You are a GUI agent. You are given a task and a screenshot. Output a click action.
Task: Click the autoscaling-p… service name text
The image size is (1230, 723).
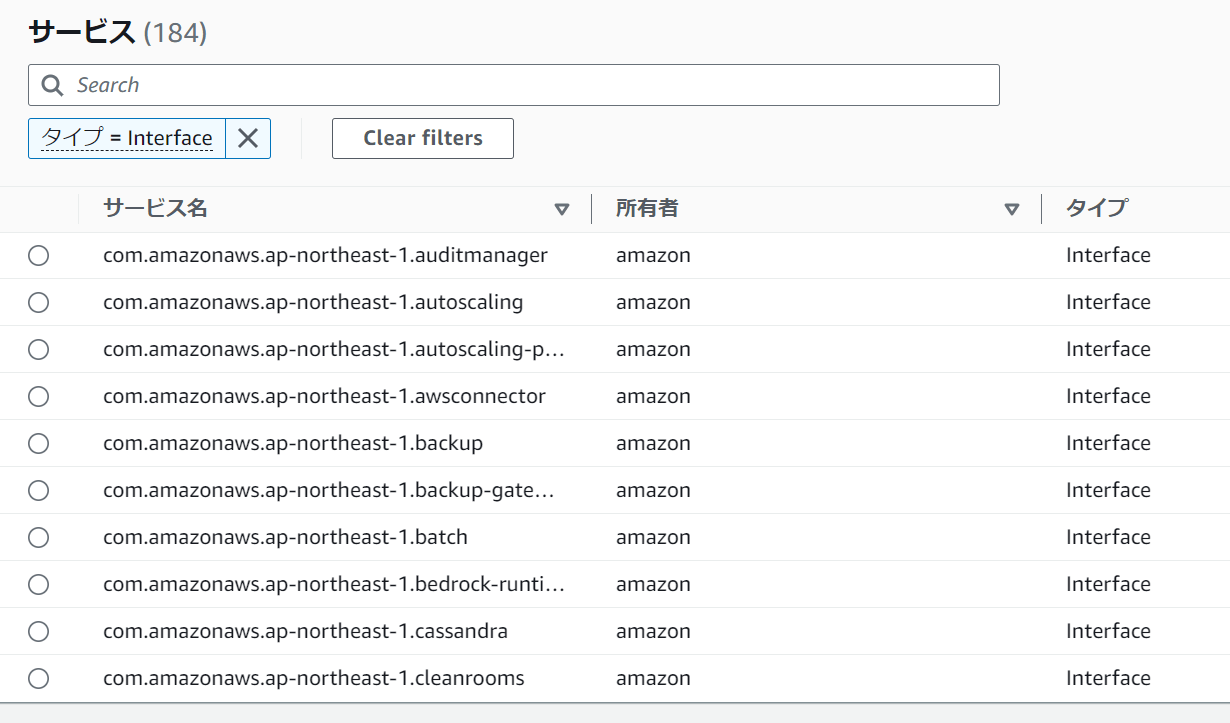click(334, 349)
